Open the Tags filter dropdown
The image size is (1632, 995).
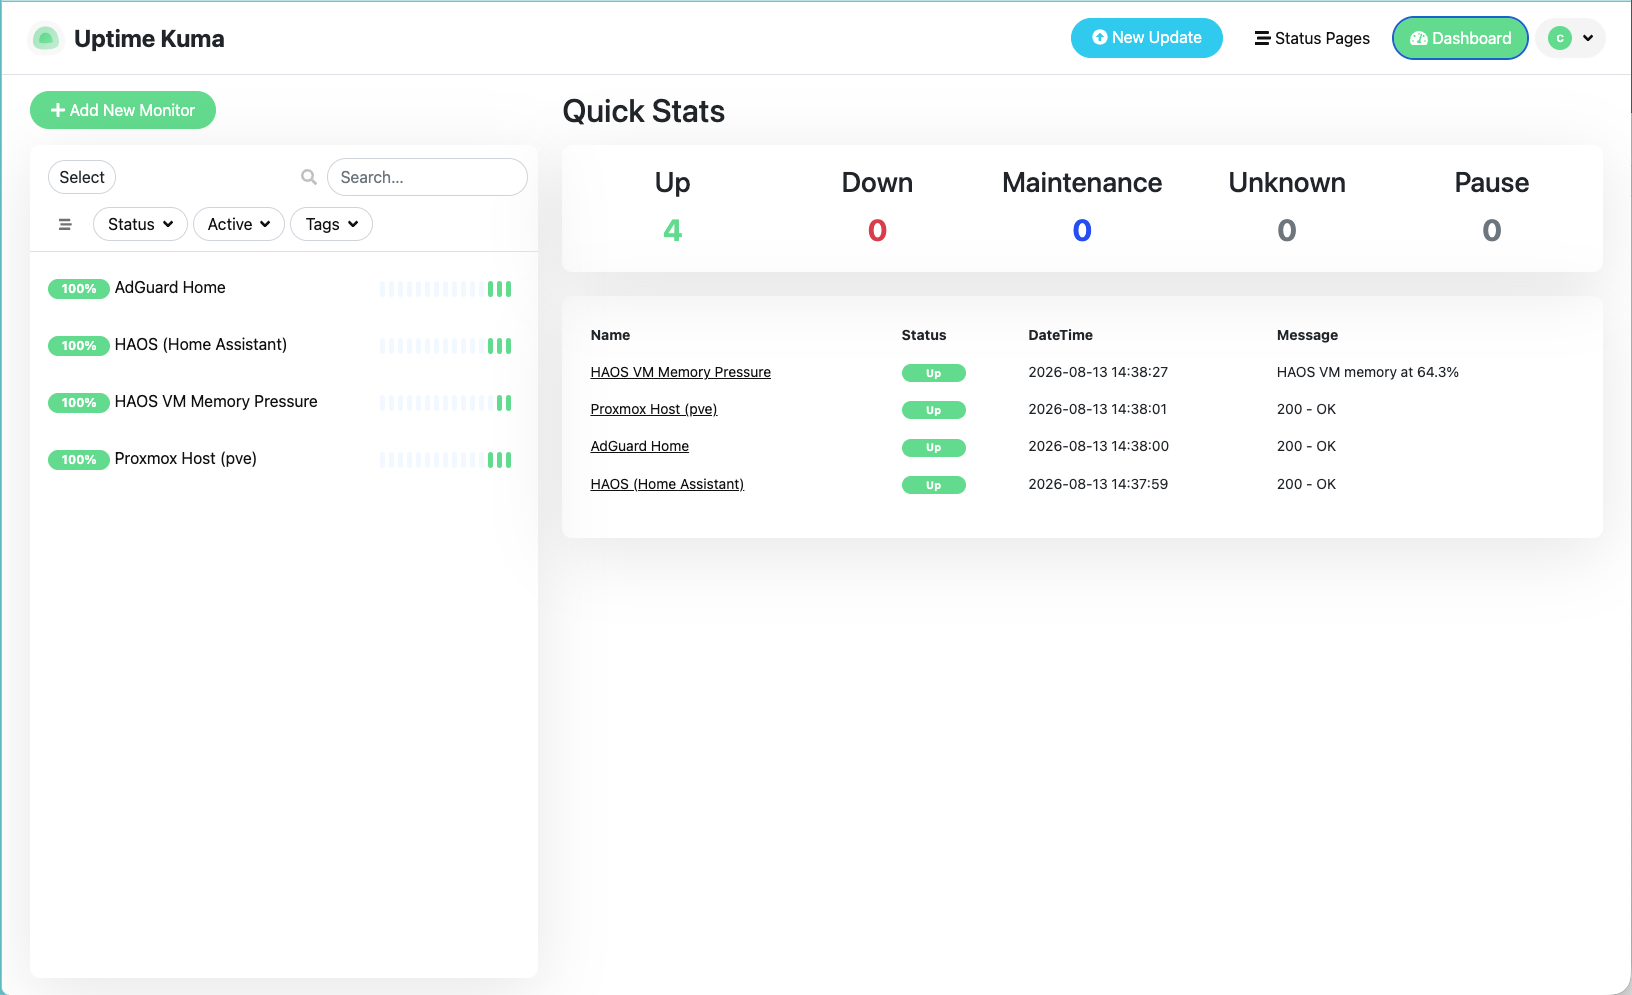click(x=331, y=224)
